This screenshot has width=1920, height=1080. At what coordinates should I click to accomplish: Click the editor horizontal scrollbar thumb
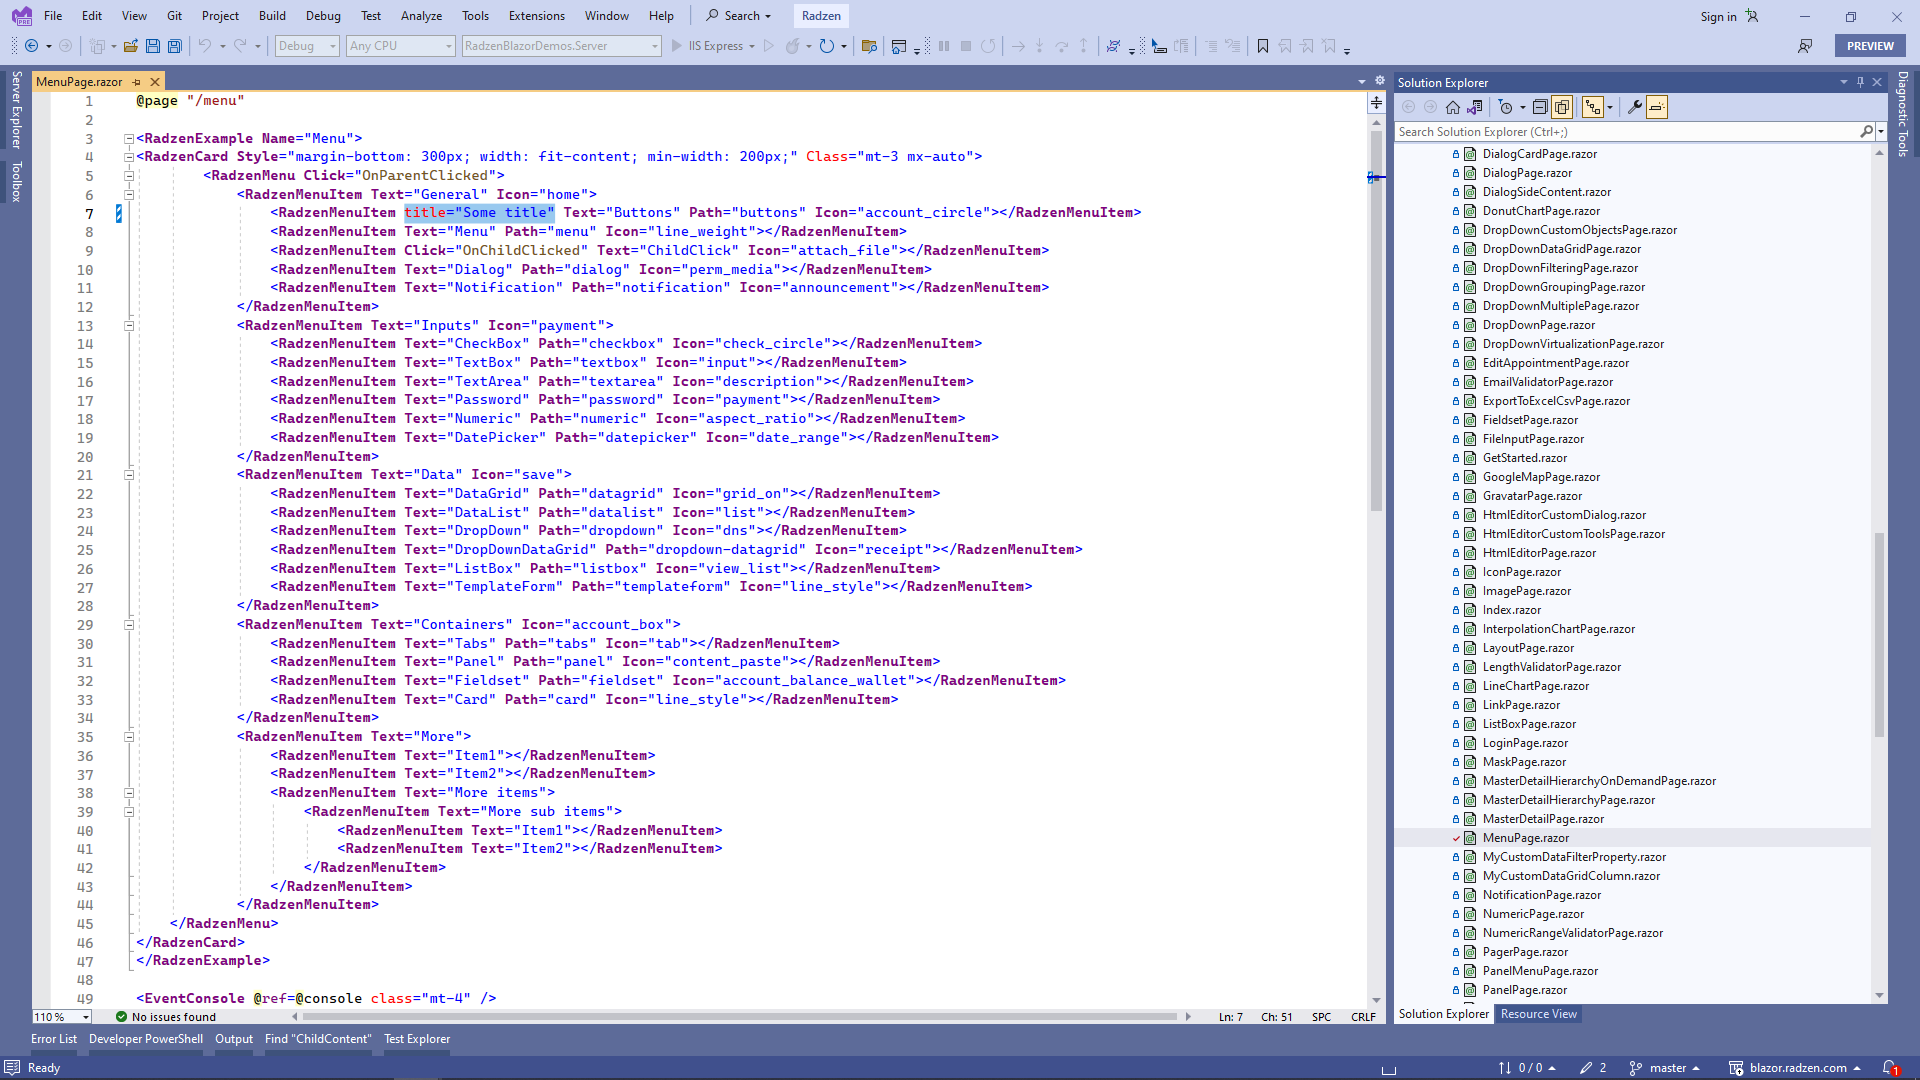click(x=740, y=1017)
